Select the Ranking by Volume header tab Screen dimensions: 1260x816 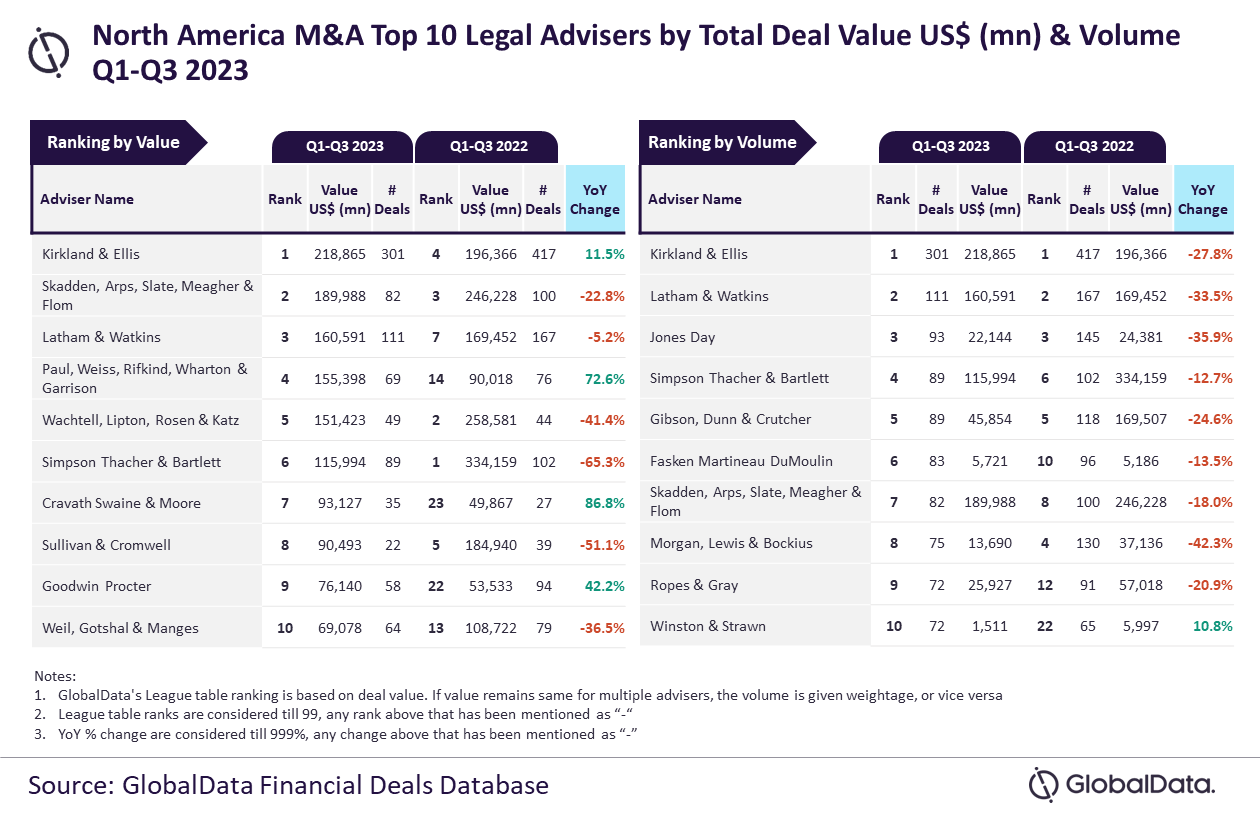[726, 142]
